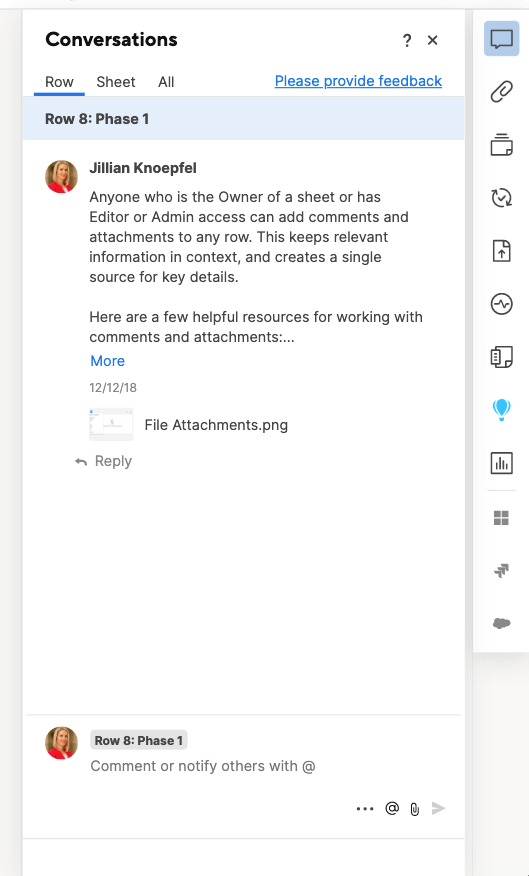Click the File Attachments.png thumbnail
The image size is (529, 876).
point(111,425)
